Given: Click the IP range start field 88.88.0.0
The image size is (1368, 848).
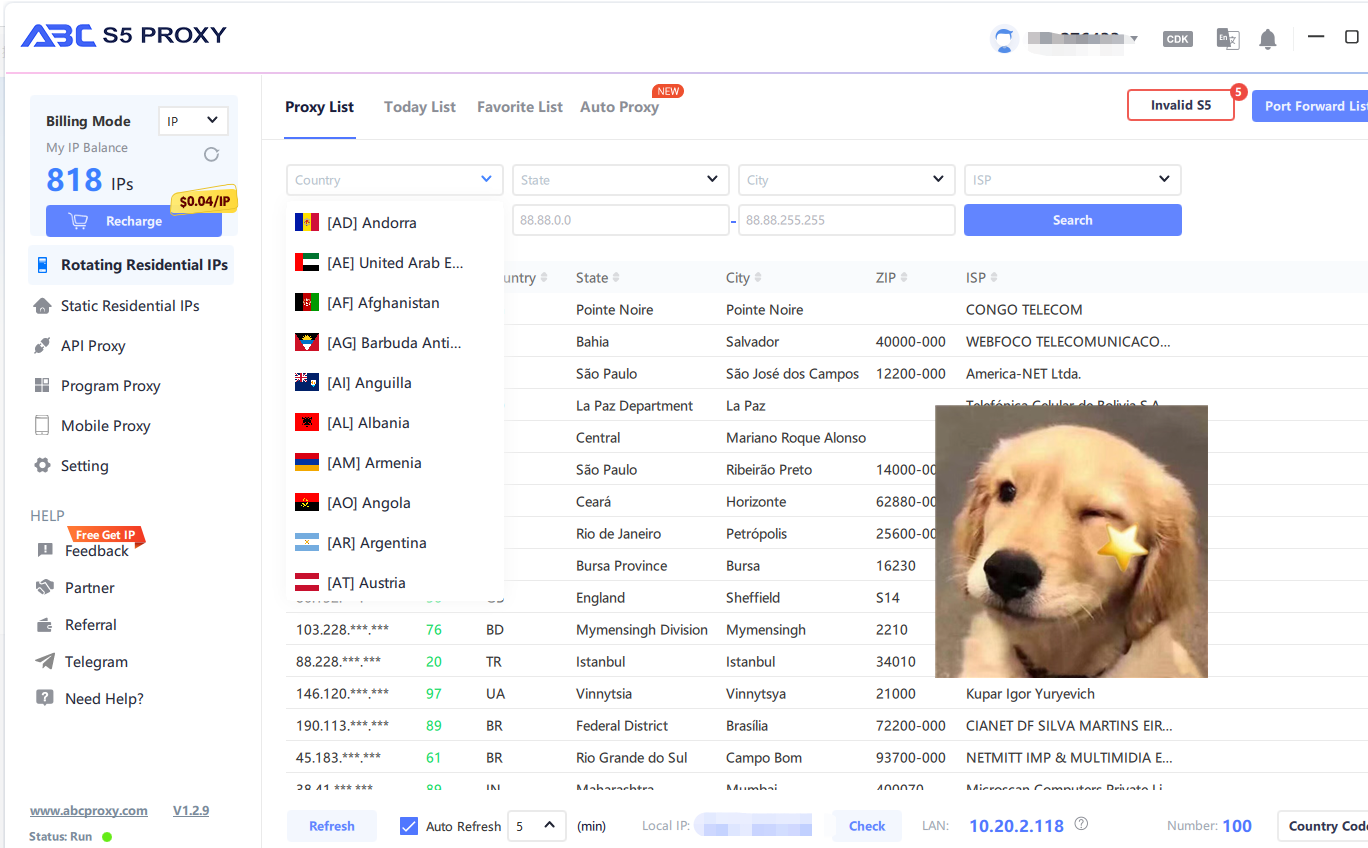Looking at the screenshot, I should (620, 220).
